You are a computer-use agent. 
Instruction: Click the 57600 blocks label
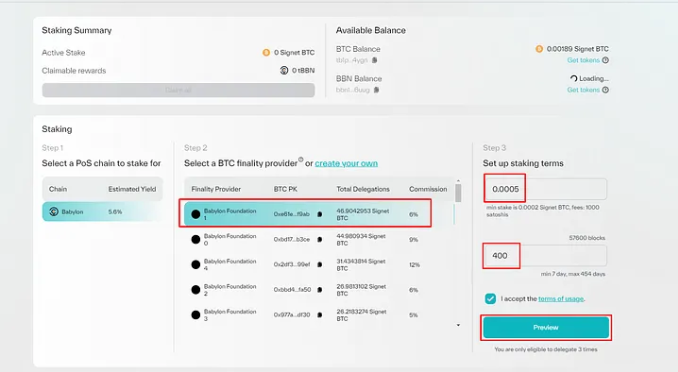click(587, 238)
